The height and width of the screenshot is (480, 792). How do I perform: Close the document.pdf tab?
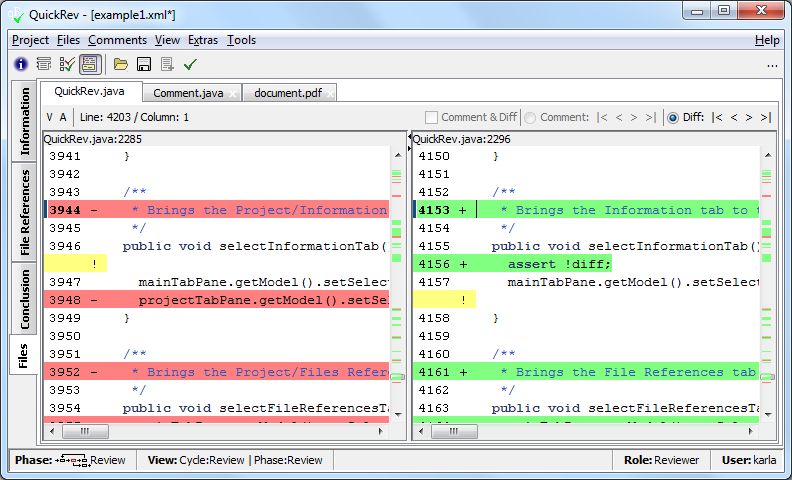[330, 94]
